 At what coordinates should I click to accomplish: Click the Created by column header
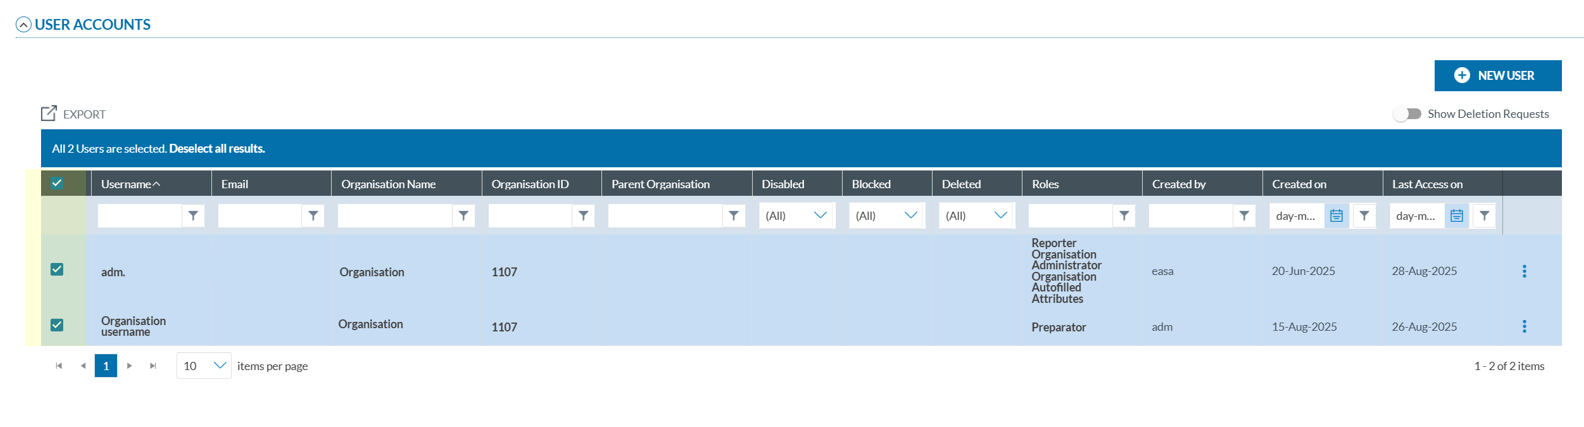(1179, 184)
